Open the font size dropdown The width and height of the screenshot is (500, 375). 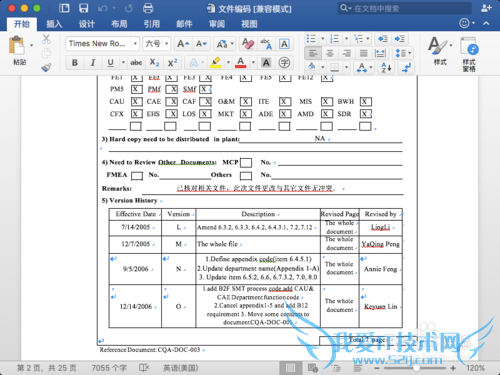point(167,44)
